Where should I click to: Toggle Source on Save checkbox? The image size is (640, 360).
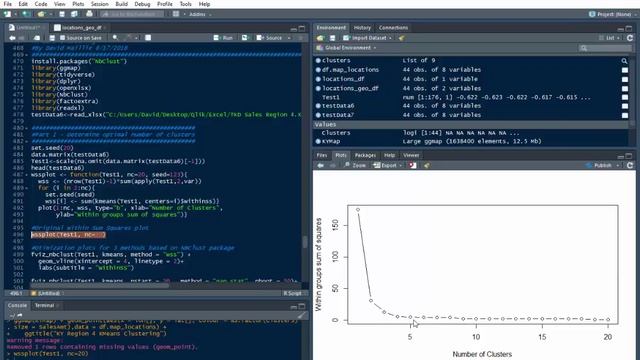62,38
